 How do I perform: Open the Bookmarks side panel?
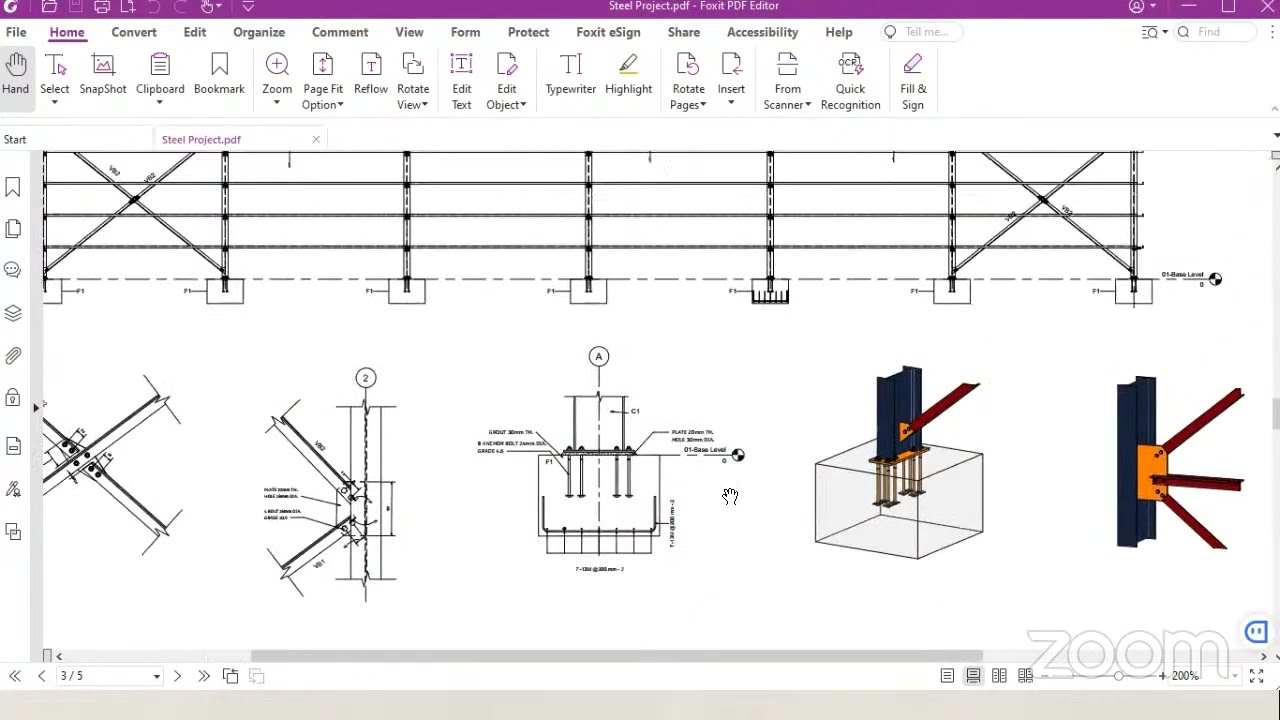(x=13, y=187)
